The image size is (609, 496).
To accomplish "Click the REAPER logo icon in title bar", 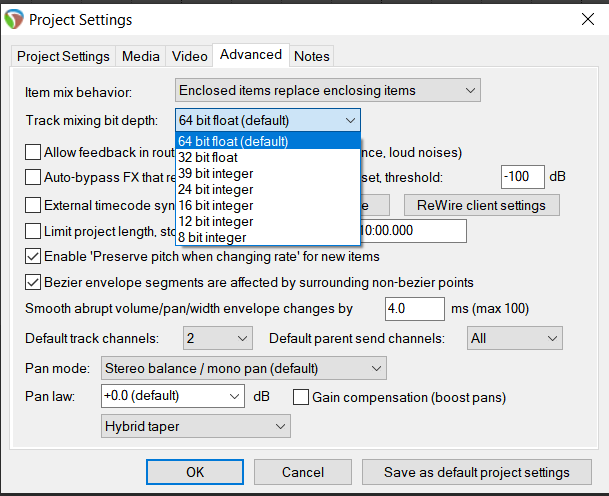I will (x=14, y=18).
